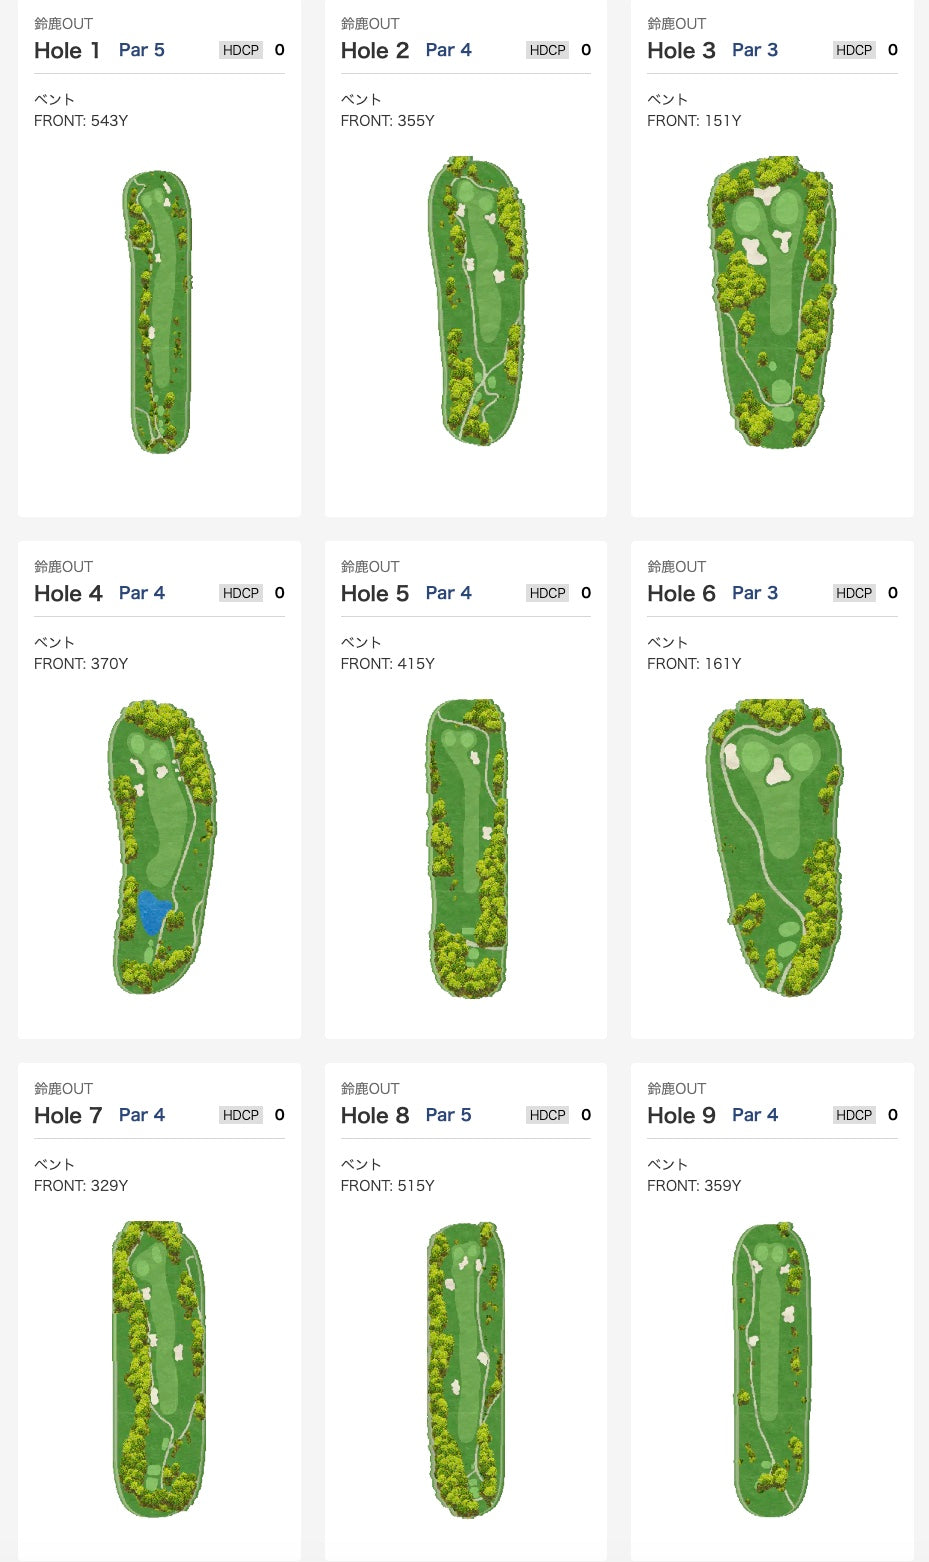Click the Hole 1 title
Viewport: 929px width, 1562px height.
[x=67, y=50]
